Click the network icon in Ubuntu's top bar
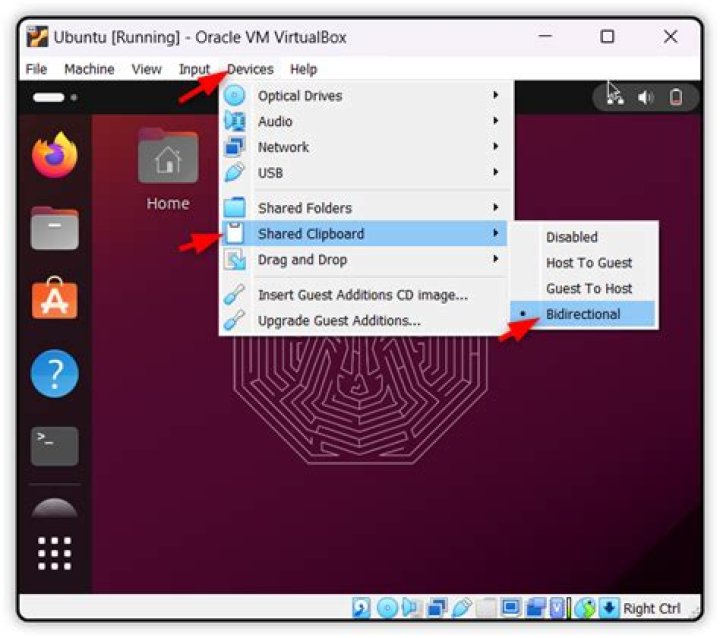The width and height of the screenshot is (720, 638). point(615,97)
